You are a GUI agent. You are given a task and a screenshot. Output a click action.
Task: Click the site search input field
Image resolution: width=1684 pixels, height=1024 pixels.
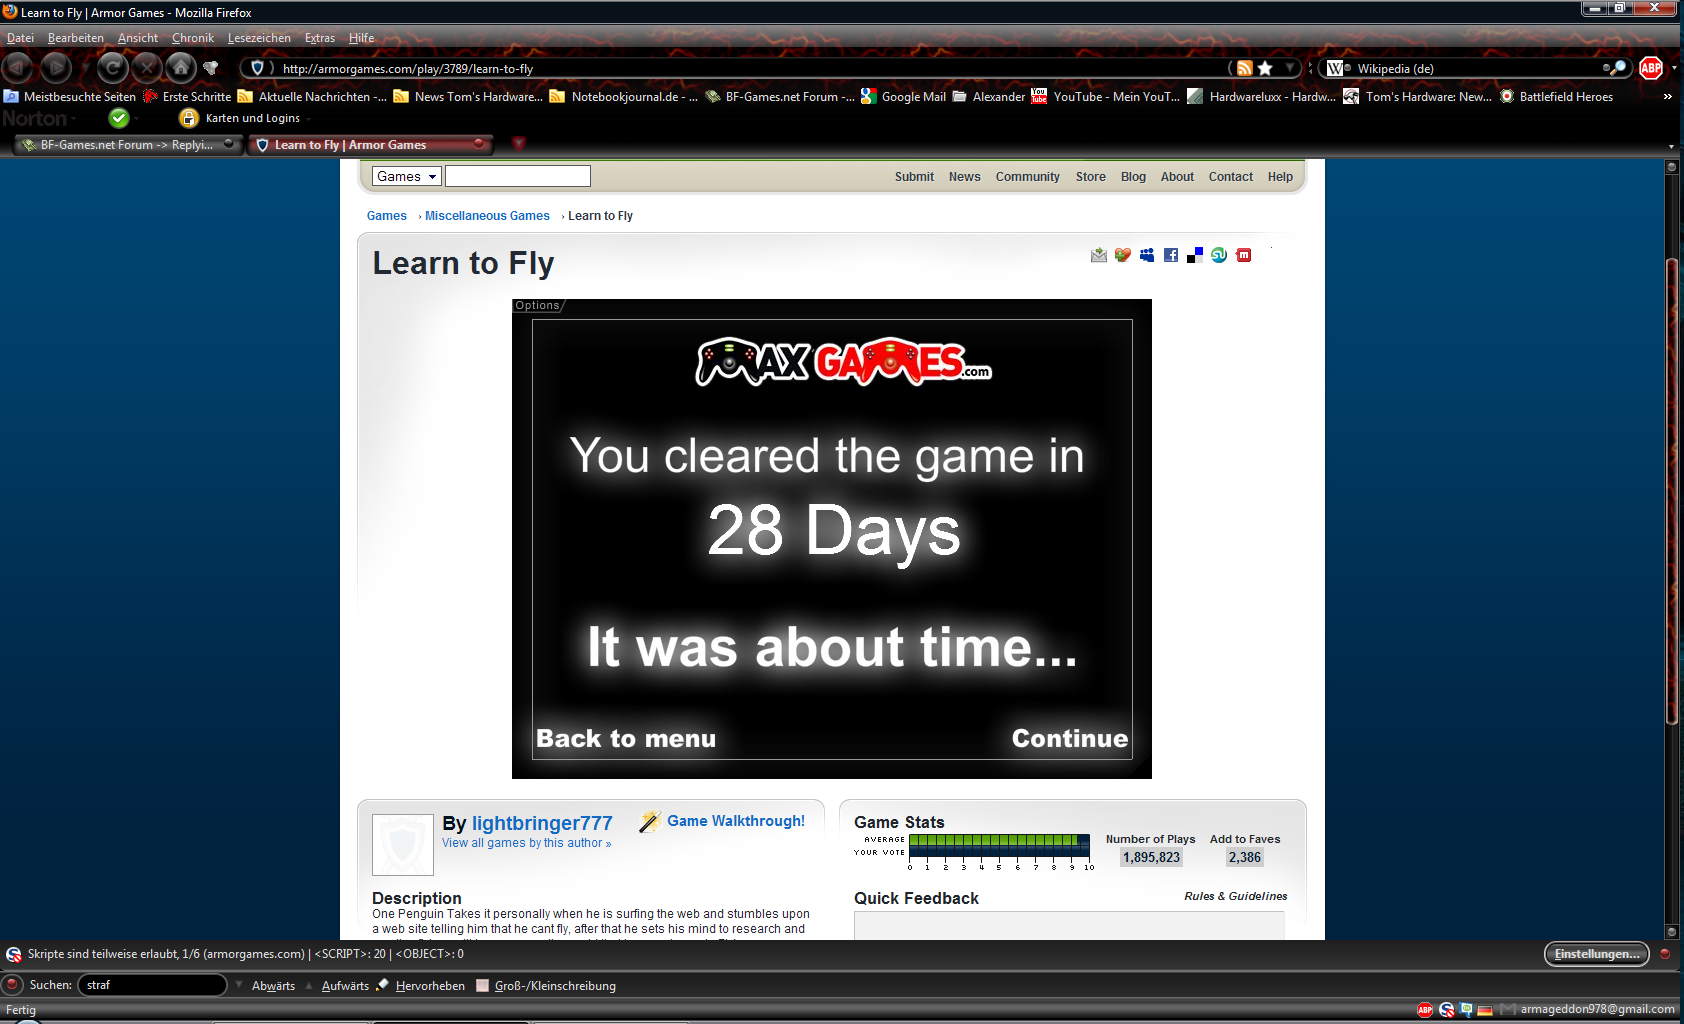[518, 176]
